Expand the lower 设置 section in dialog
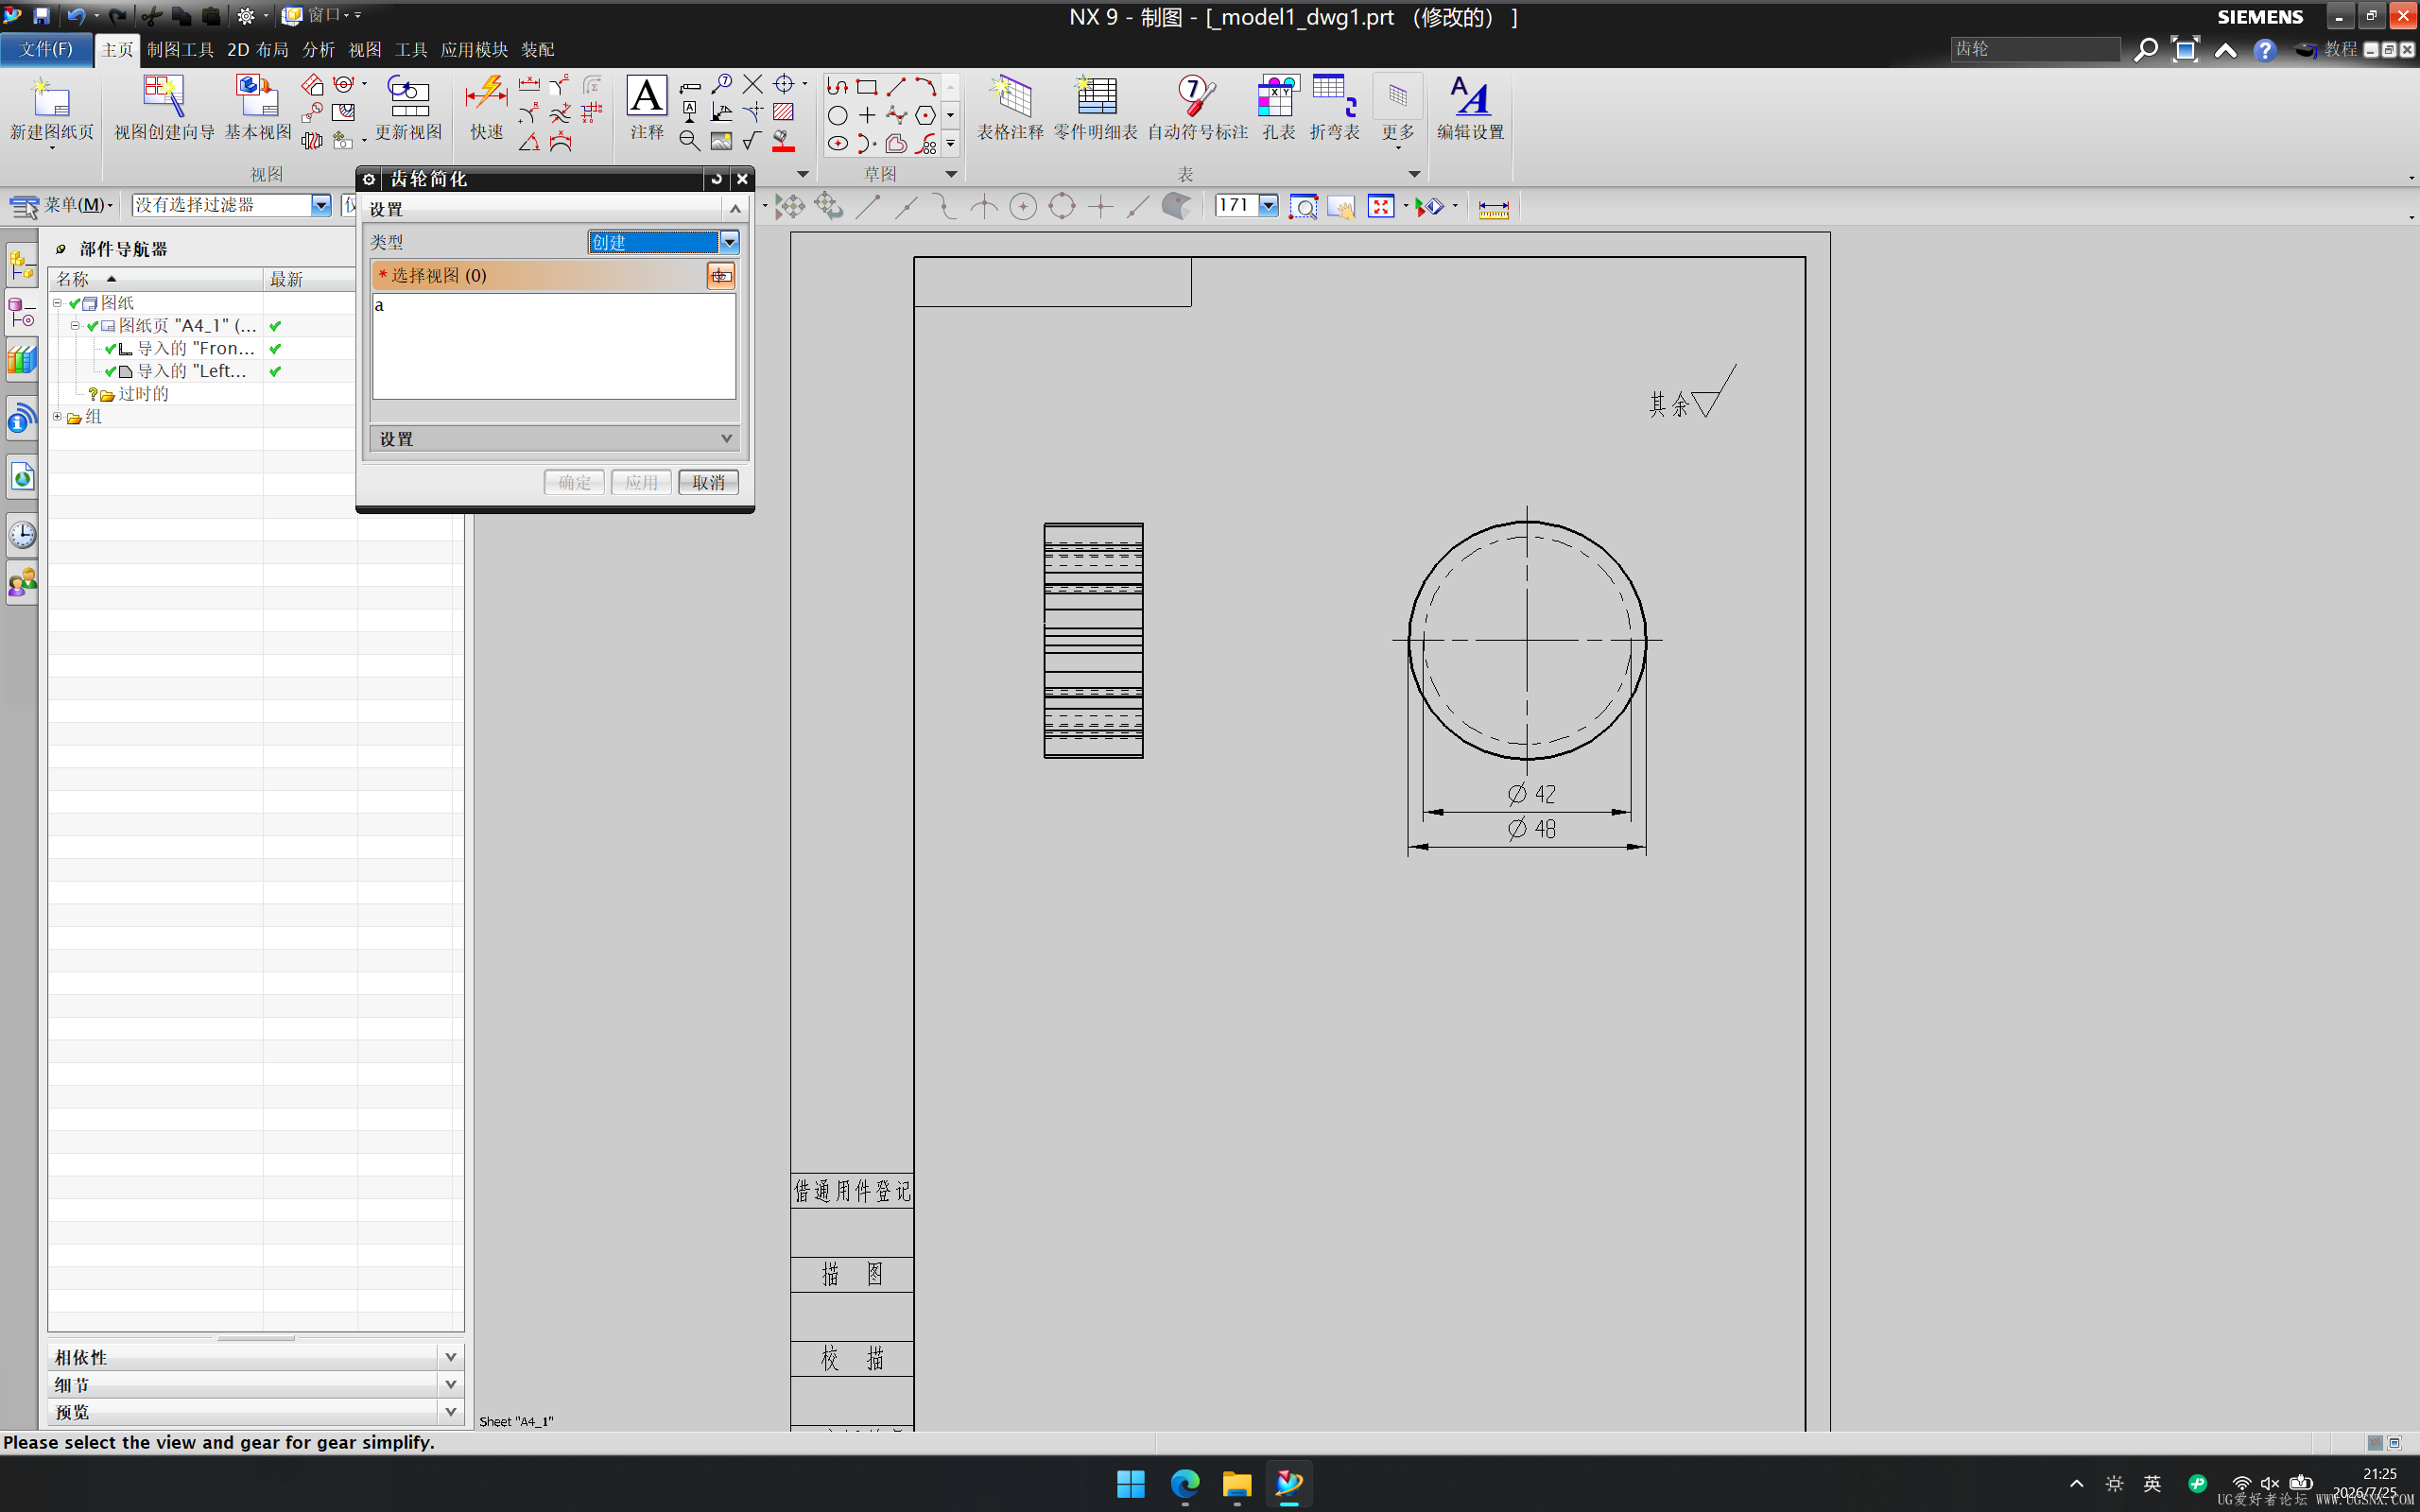This screenshot has width=2420, height=1512. click(x=726, y=439)
